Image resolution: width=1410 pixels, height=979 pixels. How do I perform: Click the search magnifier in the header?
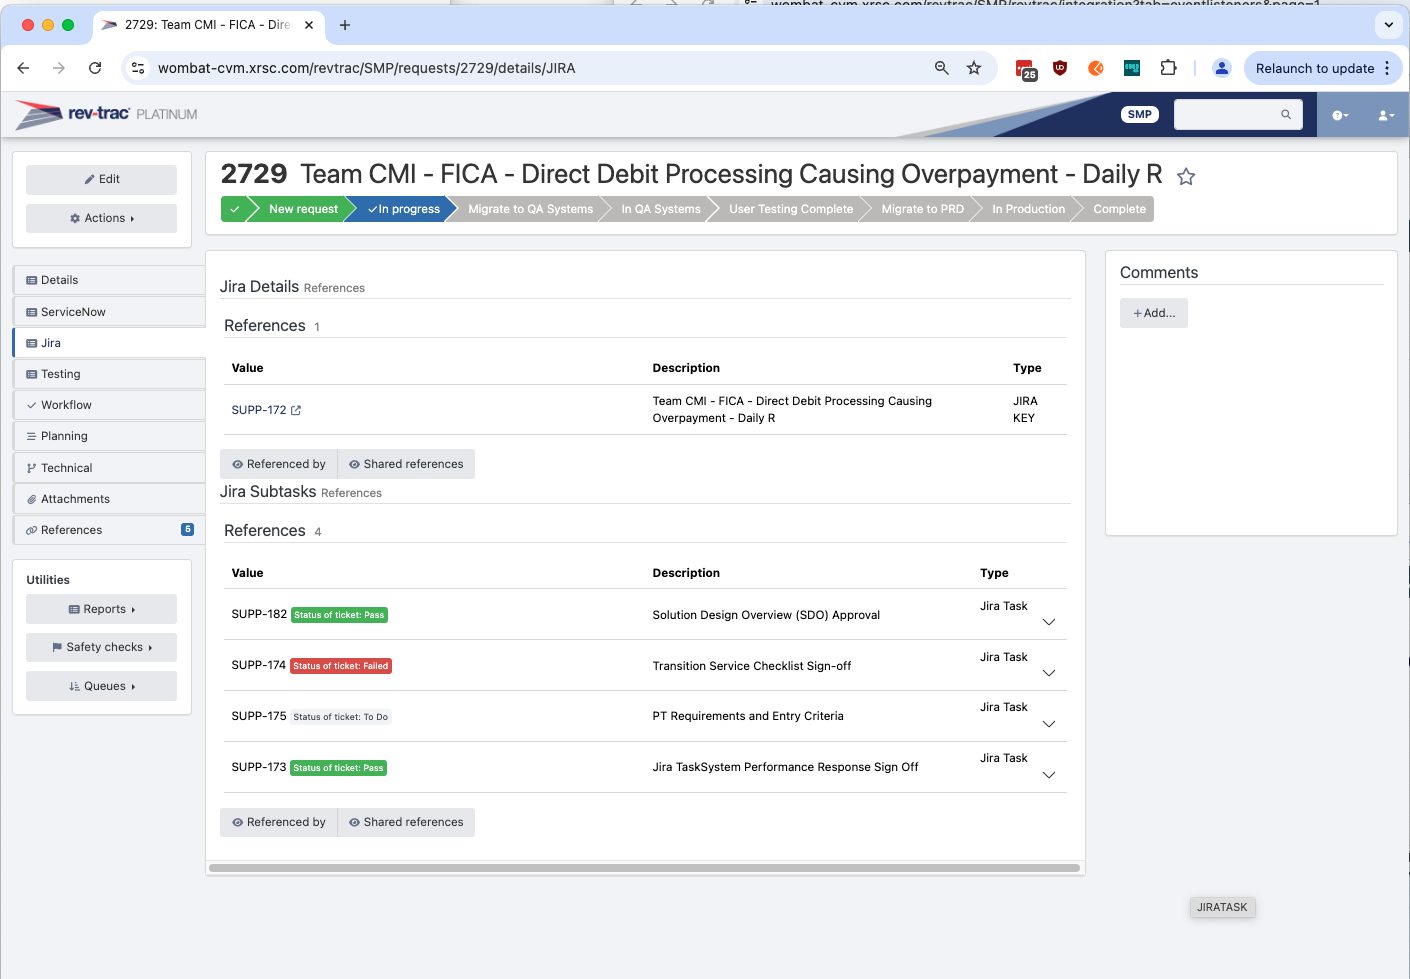tap(1285, 114)
